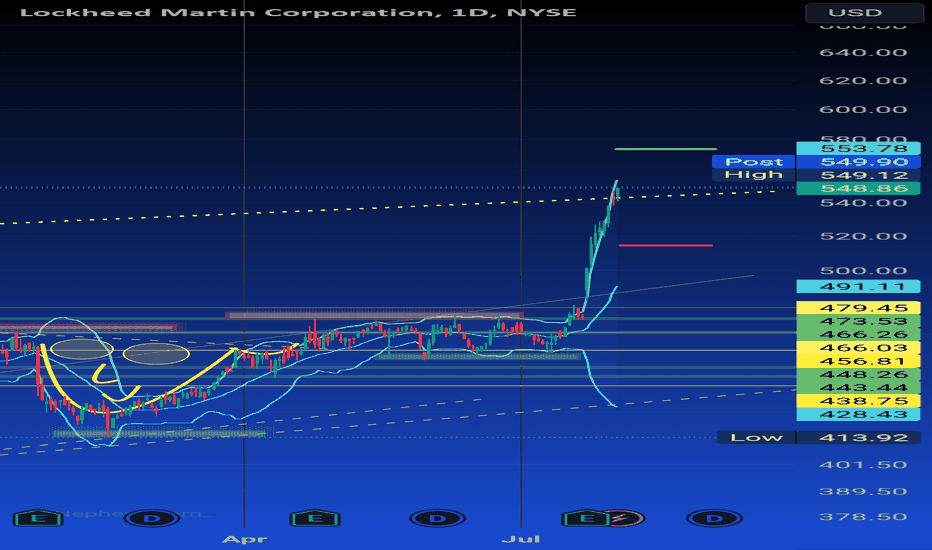932x550 pixels.
Task: Click the Low price label
Action: [756, 438]
